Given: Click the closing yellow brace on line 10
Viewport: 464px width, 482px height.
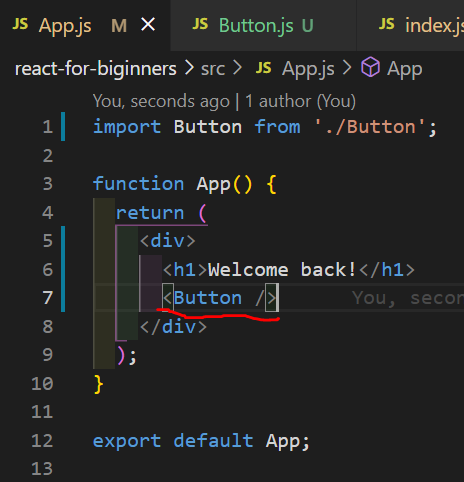Looking at the screenshot, I should (99, 384).
